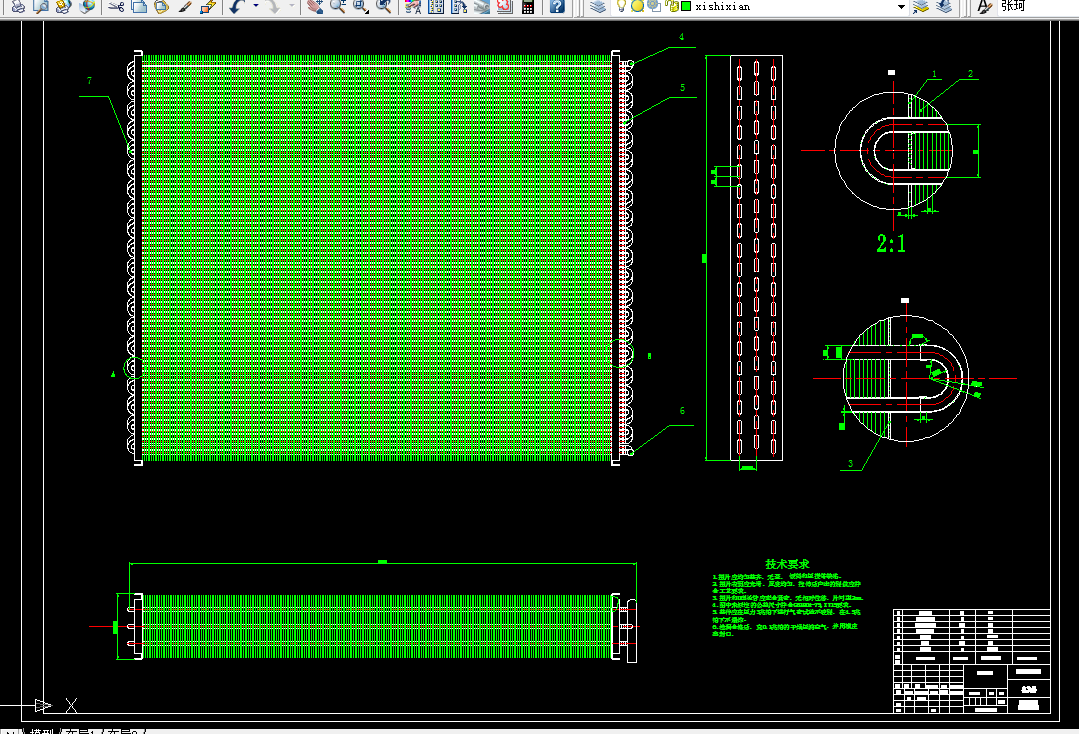Toggle viewport freeze icon for xishixian layer

[654, 6]
